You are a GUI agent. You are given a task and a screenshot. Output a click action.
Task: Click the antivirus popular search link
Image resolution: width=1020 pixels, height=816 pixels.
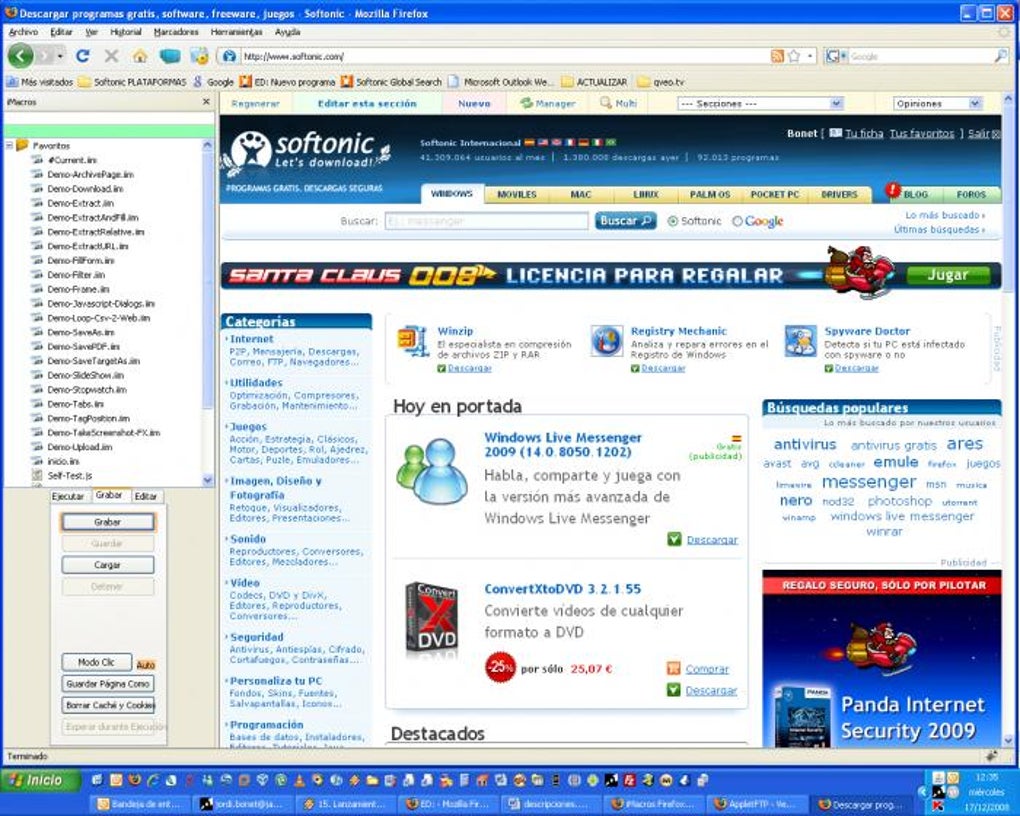[805, 444]
